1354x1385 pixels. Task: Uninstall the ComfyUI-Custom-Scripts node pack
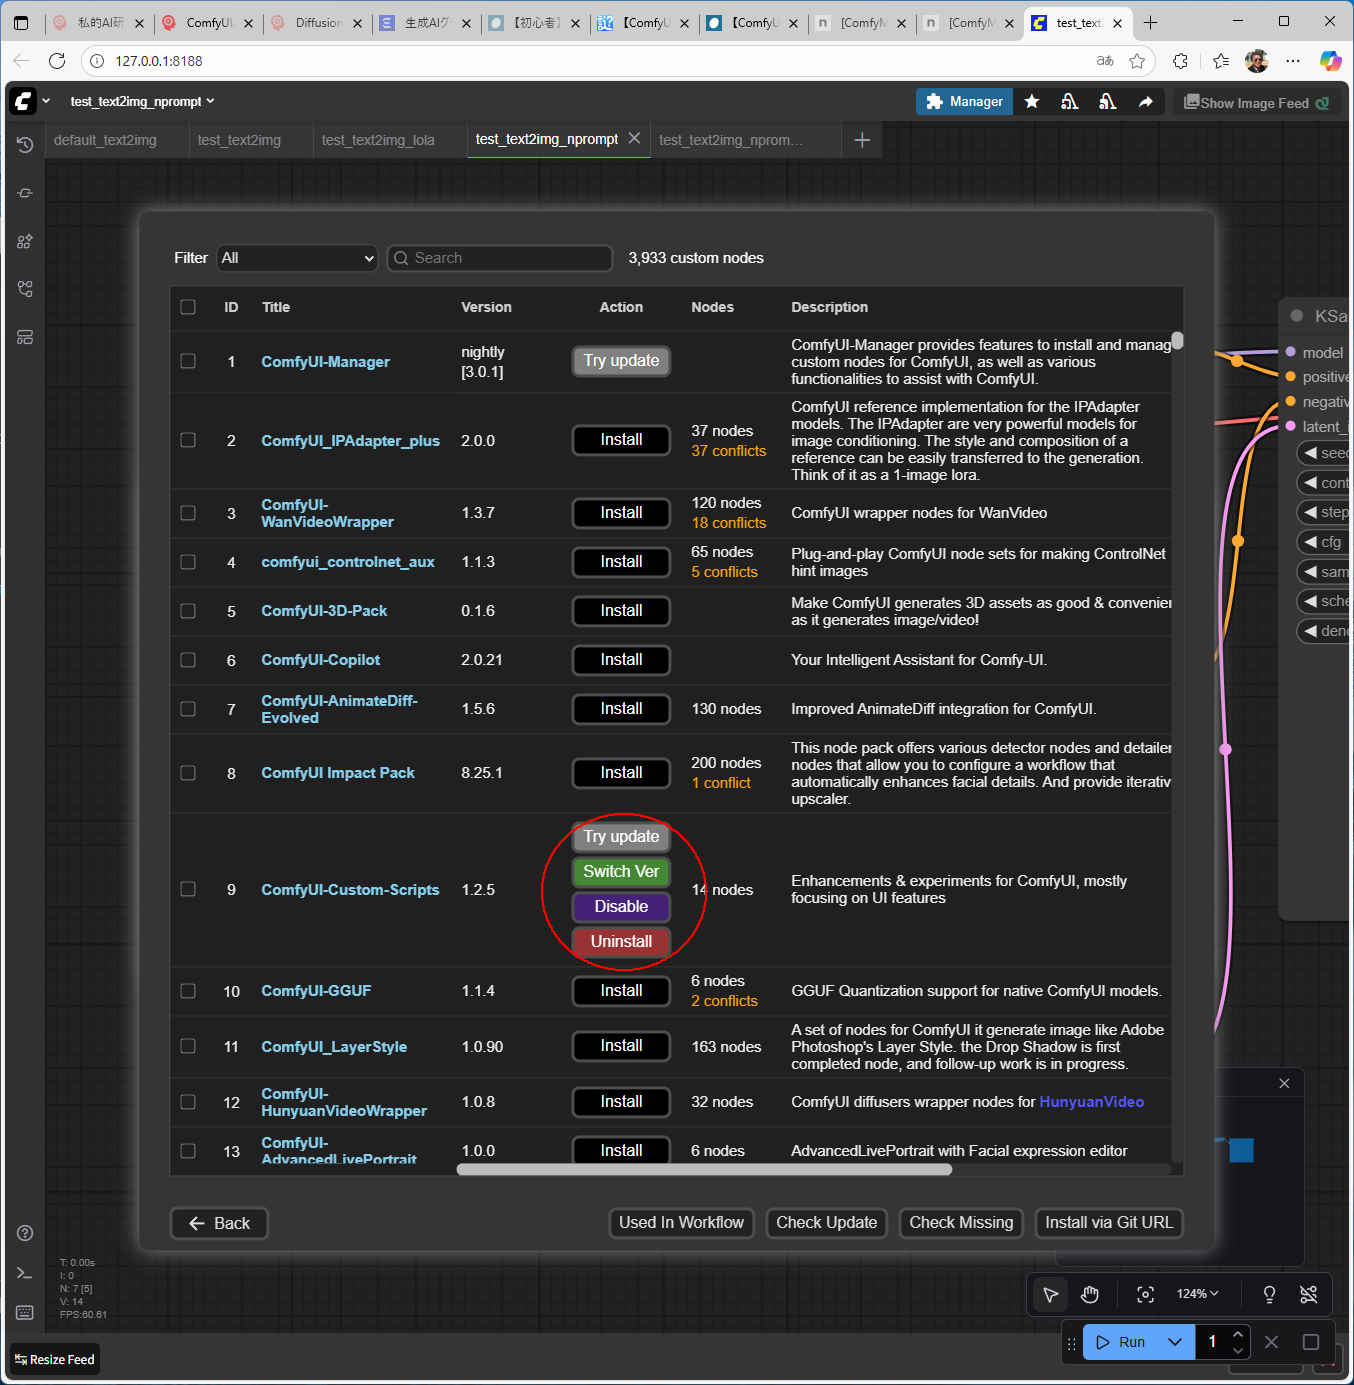(621, 941)
